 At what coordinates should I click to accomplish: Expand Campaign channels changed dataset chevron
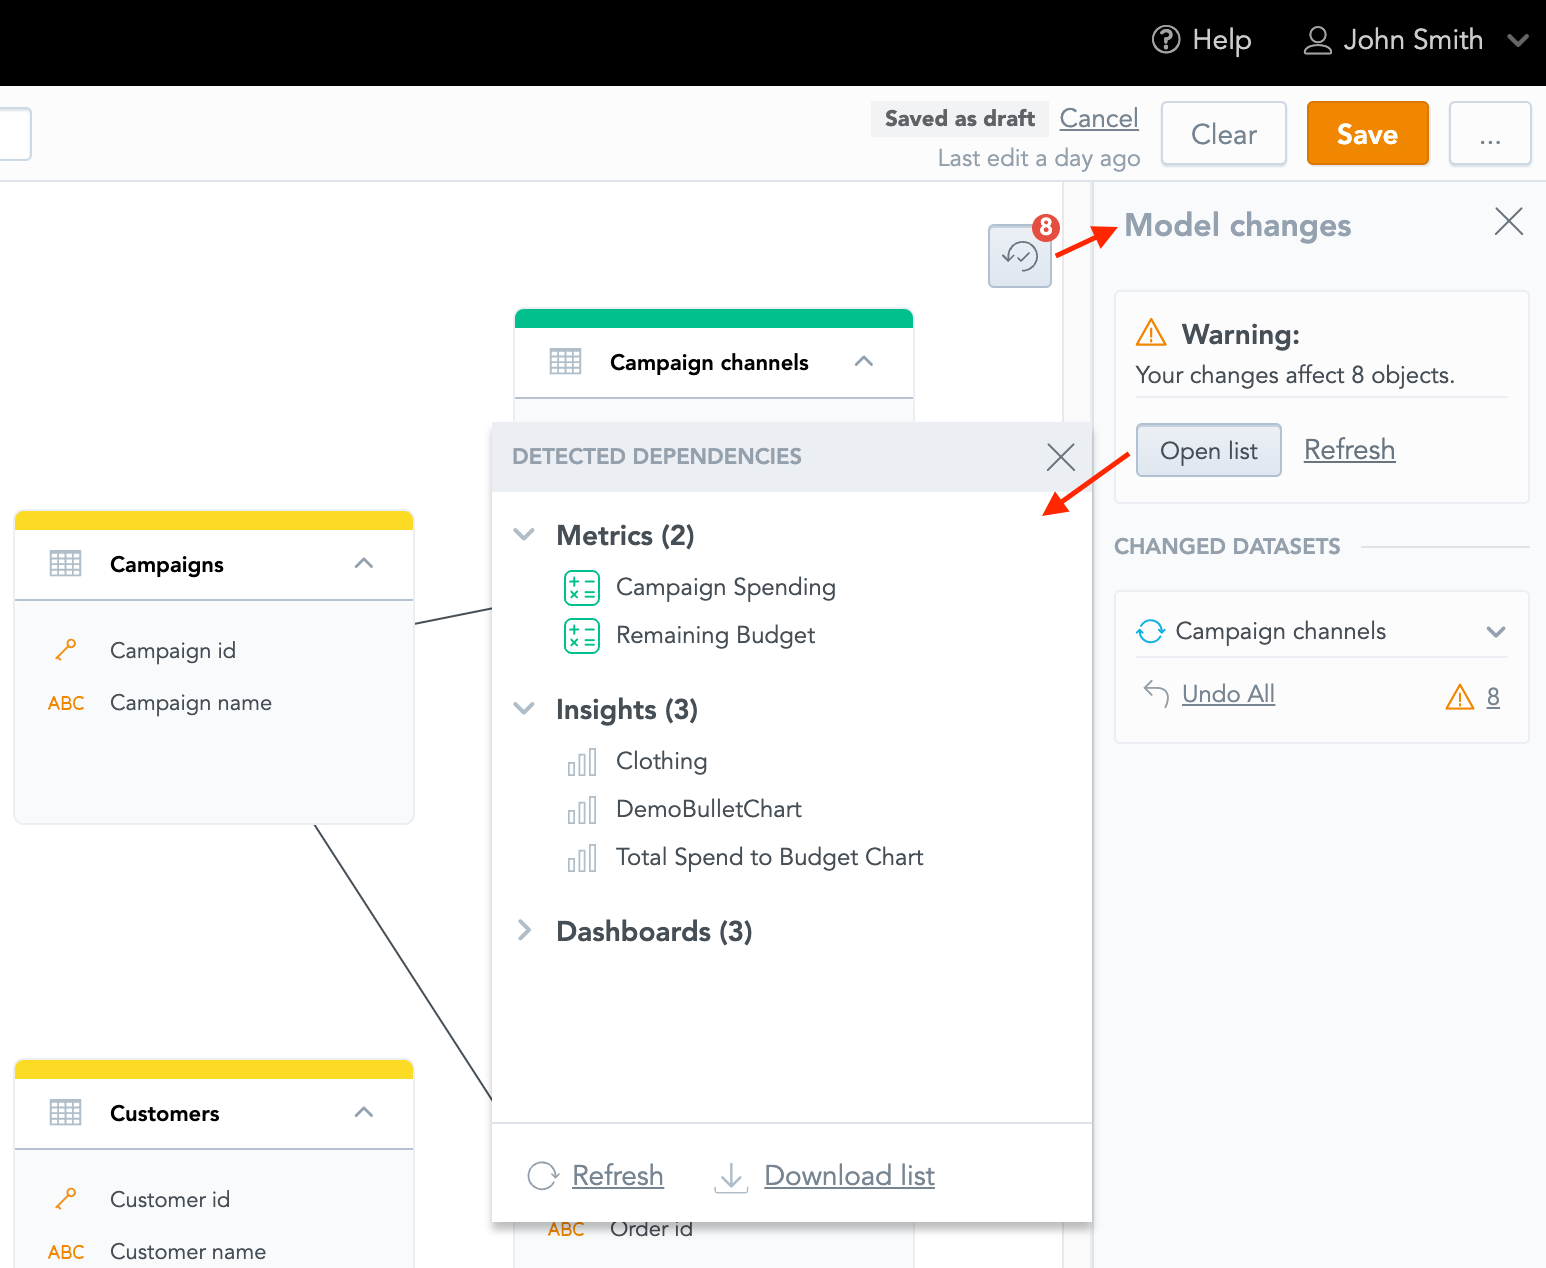(x=1496, y=631)
